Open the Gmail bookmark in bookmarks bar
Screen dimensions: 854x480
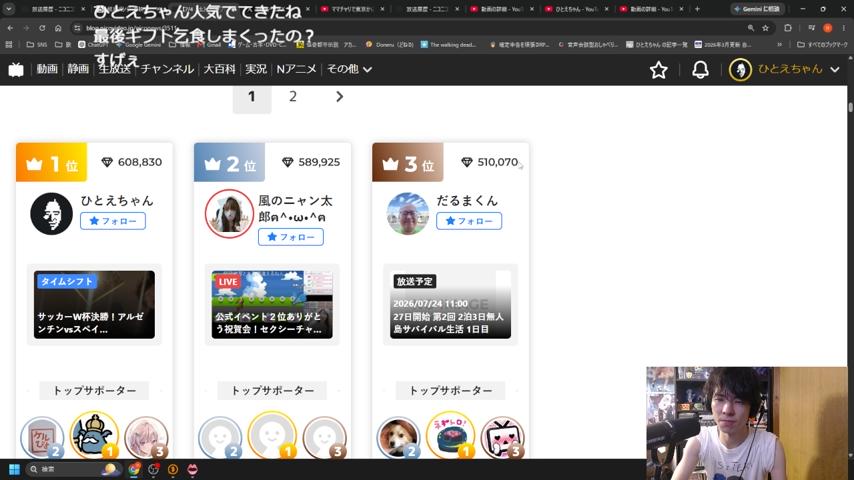click(210, 45)
